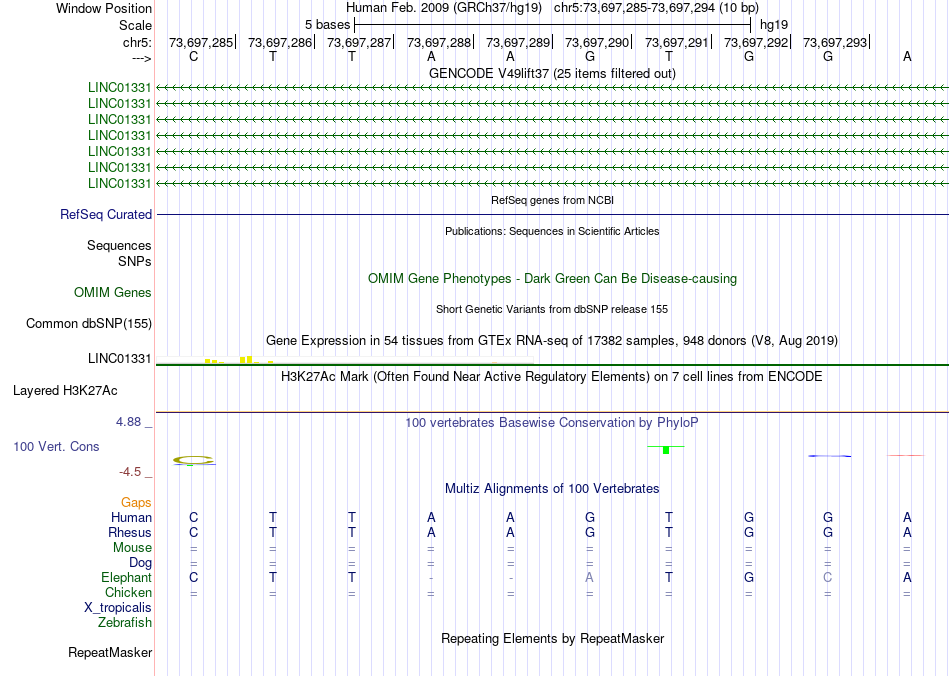Screen dimensions: 950x676
Task: Open Short Genetic Variants dbSNP 155 title
Action: (x=552, y=309)
